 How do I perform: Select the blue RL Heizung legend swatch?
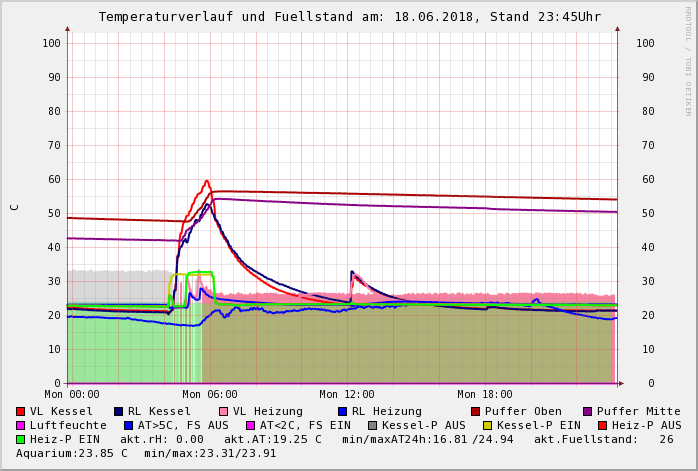point(342,411)
